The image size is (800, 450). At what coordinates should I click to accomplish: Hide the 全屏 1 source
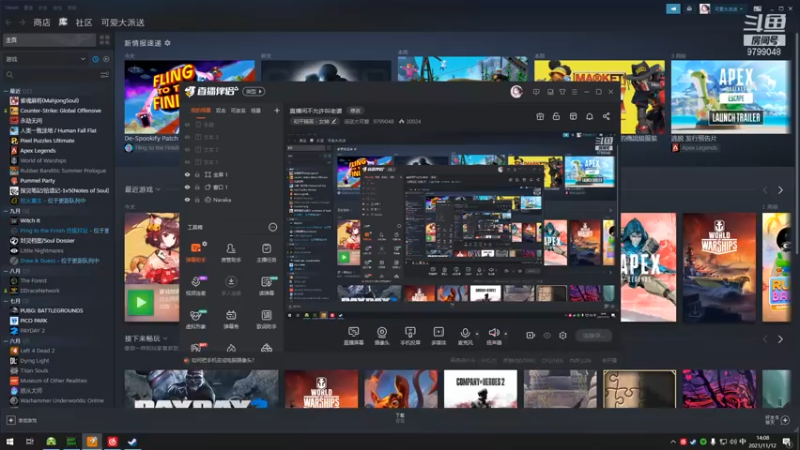point(187,174)
